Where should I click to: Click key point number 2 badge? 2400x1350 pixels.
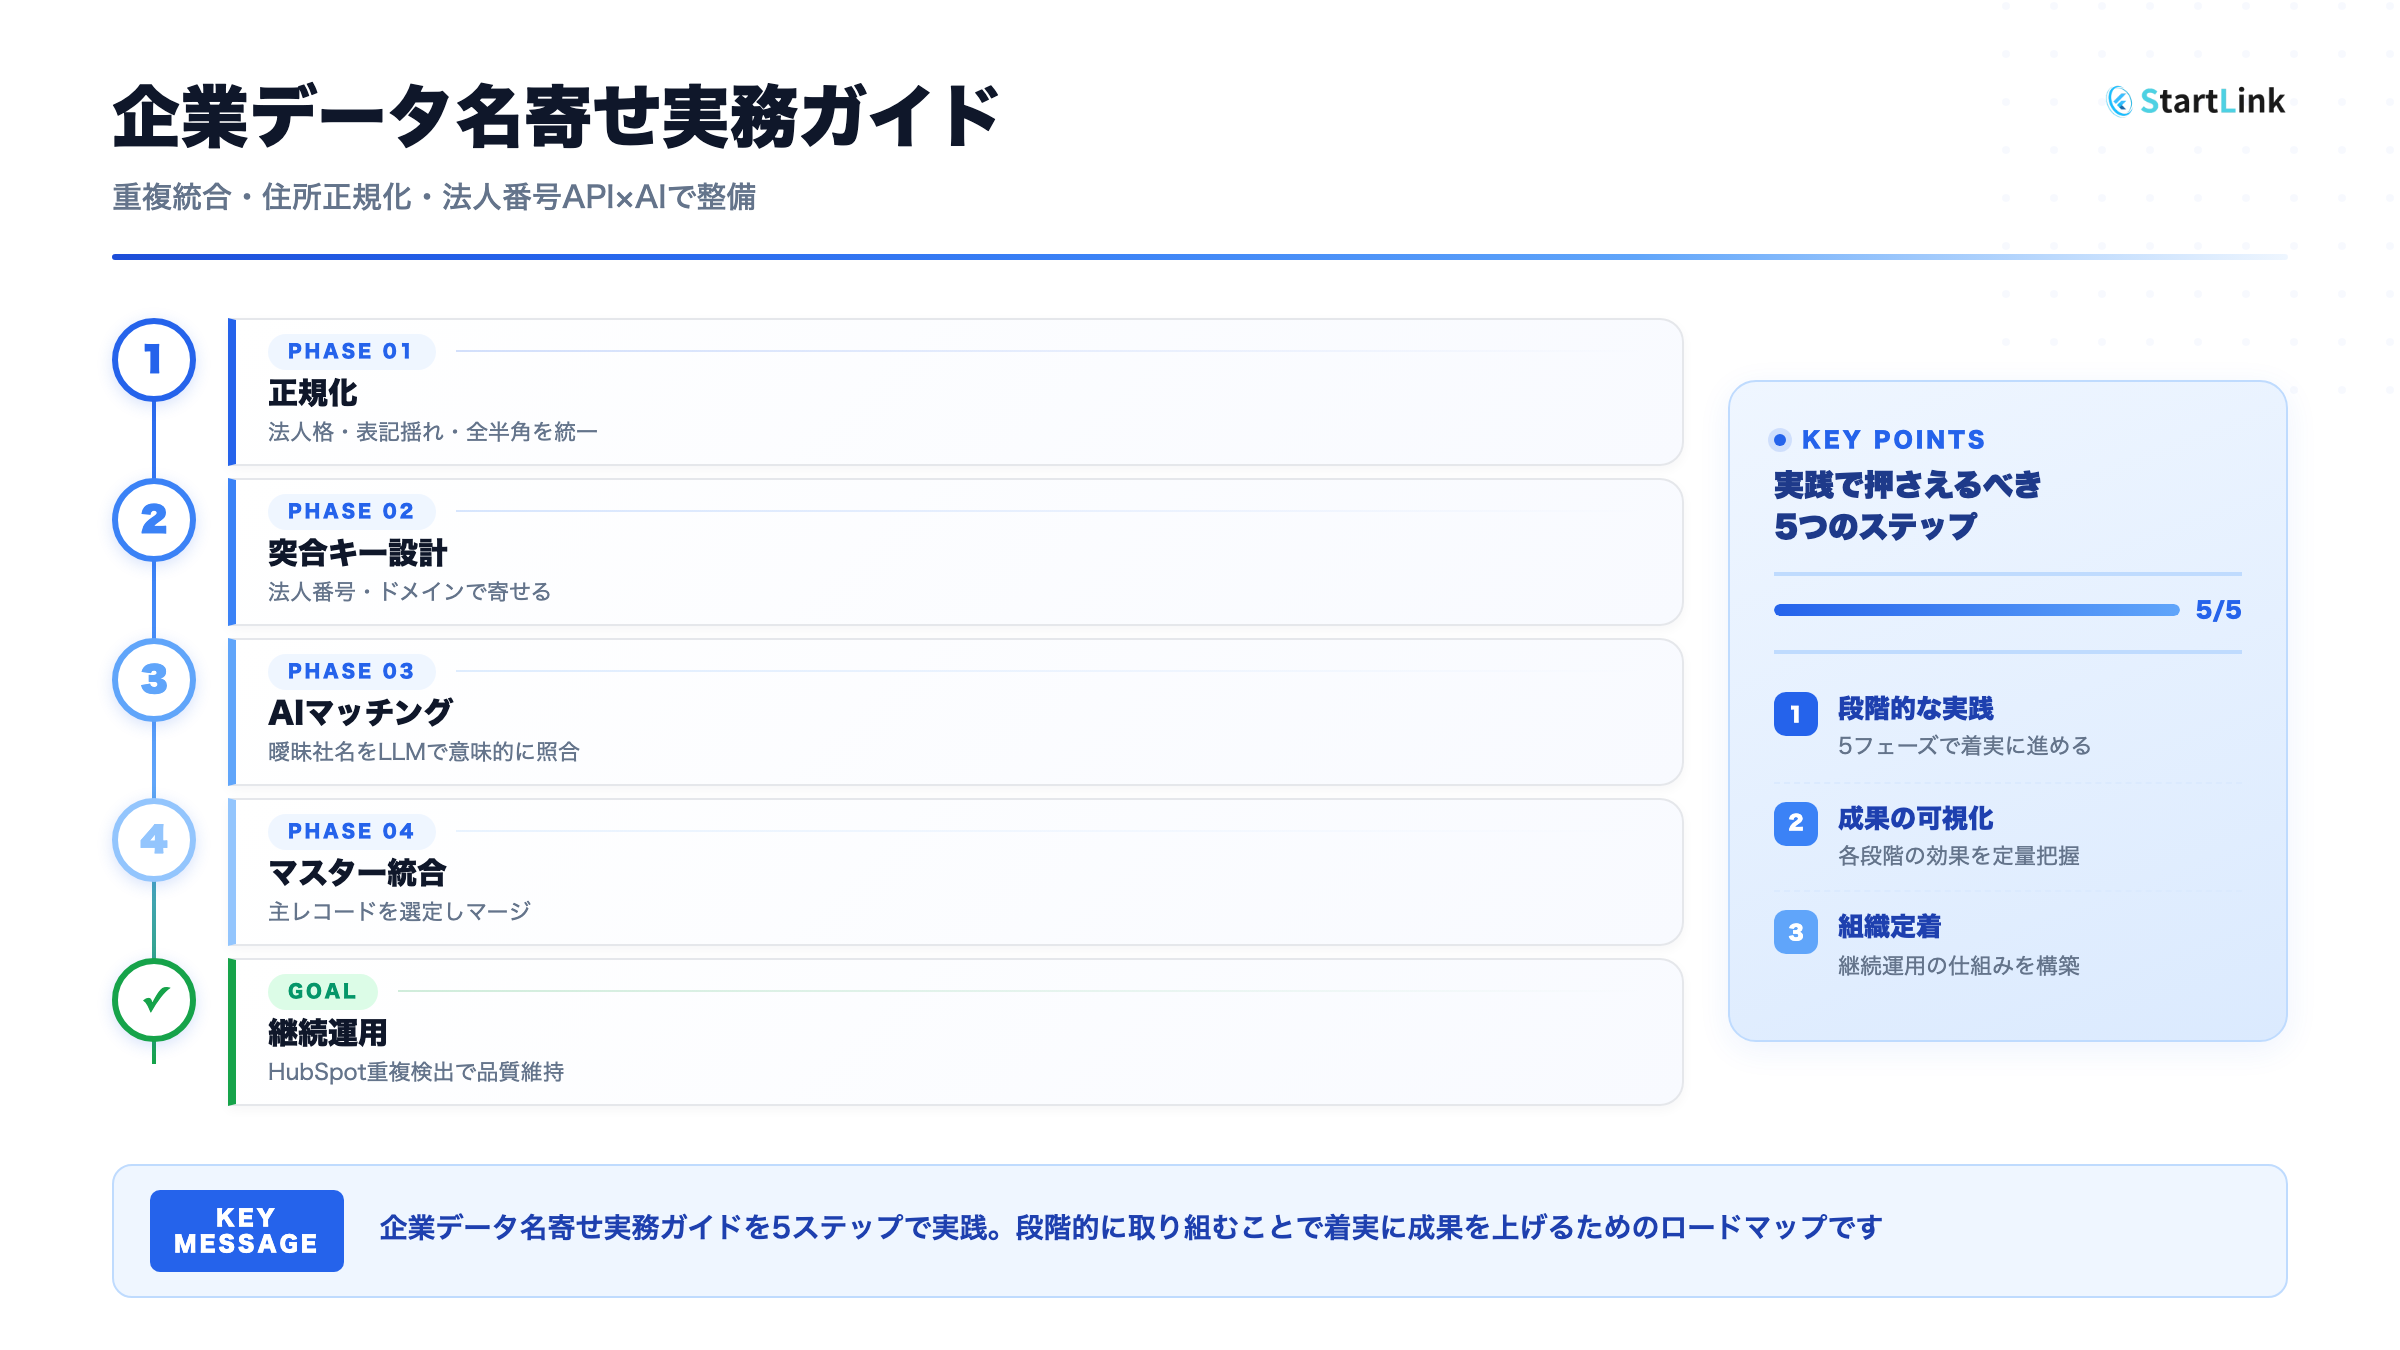[x=1795, y=823]
